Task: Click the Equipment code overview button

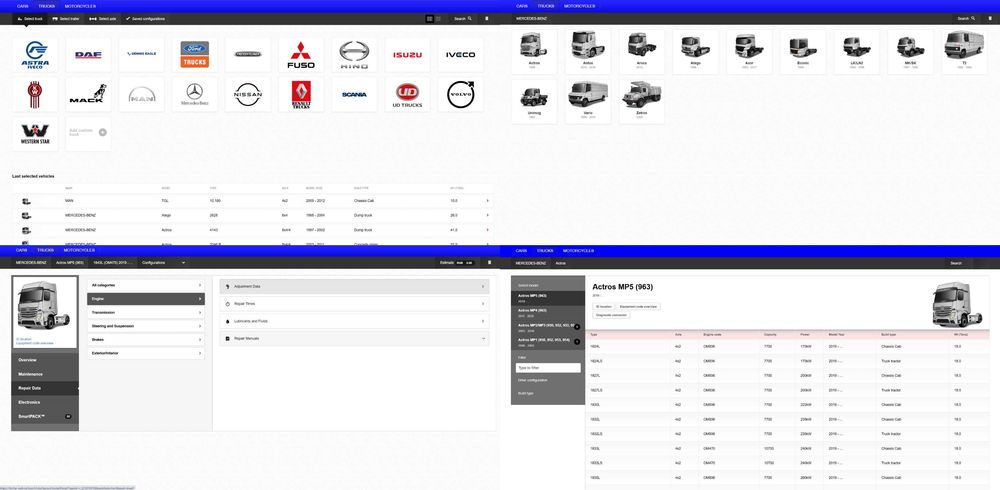Action: click(x=638, y=307)
